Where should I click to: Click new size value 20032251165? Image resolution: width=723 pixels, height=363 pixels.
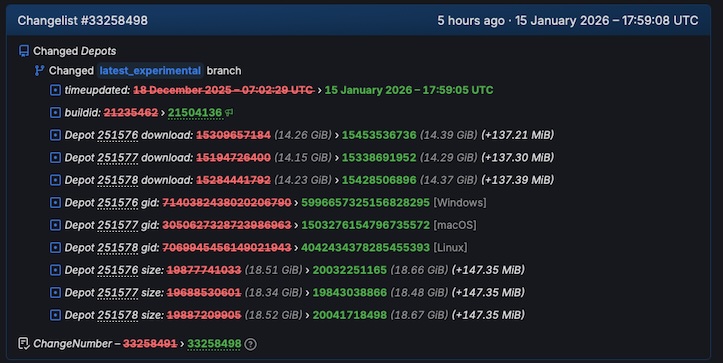pos(350,270)
